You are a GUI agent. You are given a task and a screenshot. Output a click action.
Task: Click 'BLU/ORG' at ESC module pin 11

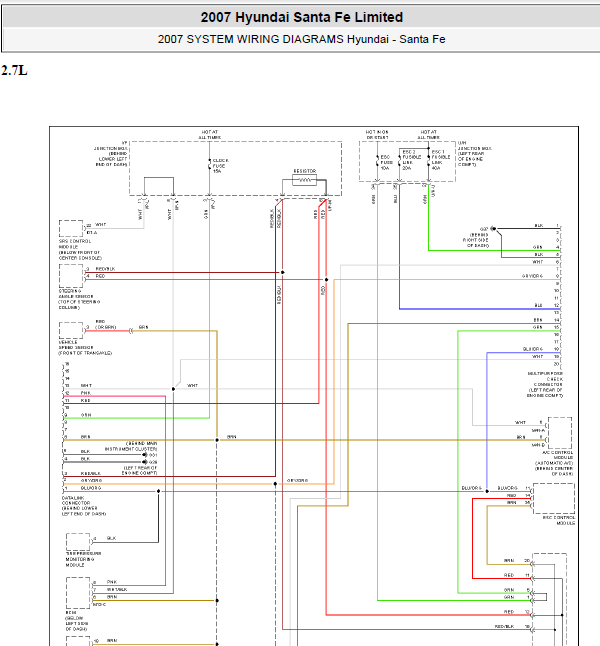point(507,488)
